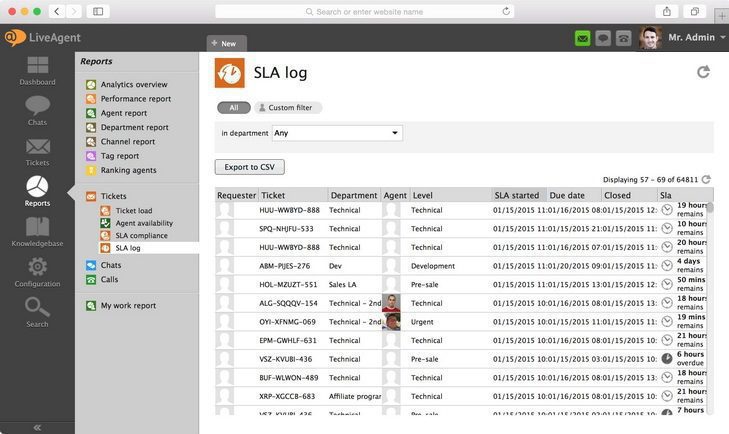
Task: Open the Dashboard section in sidebar
Action: coord(37,70)
